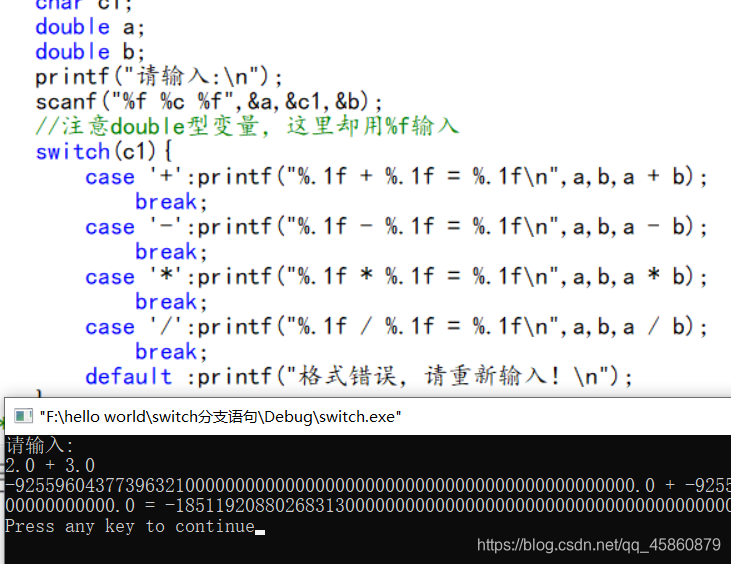
Task: Click the break after case '+'
Action: [171, 202]
